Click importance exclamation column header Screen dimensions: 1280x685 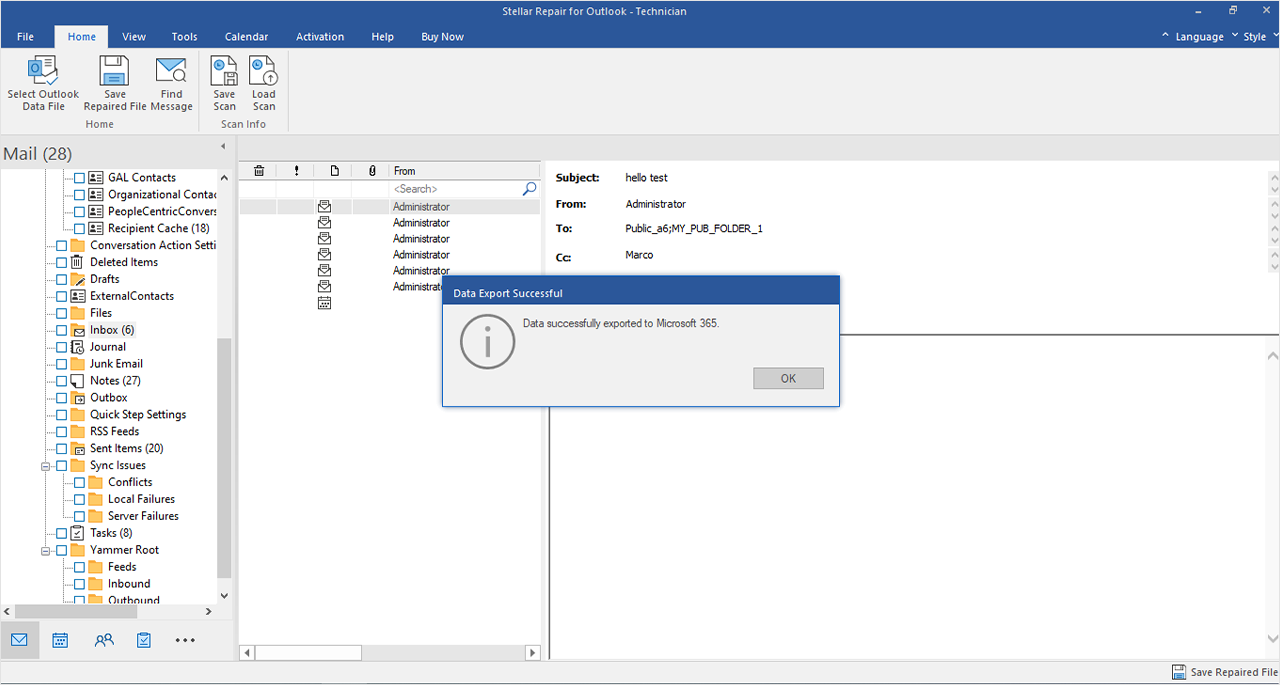pyautogui.click(x=297, y=171)
